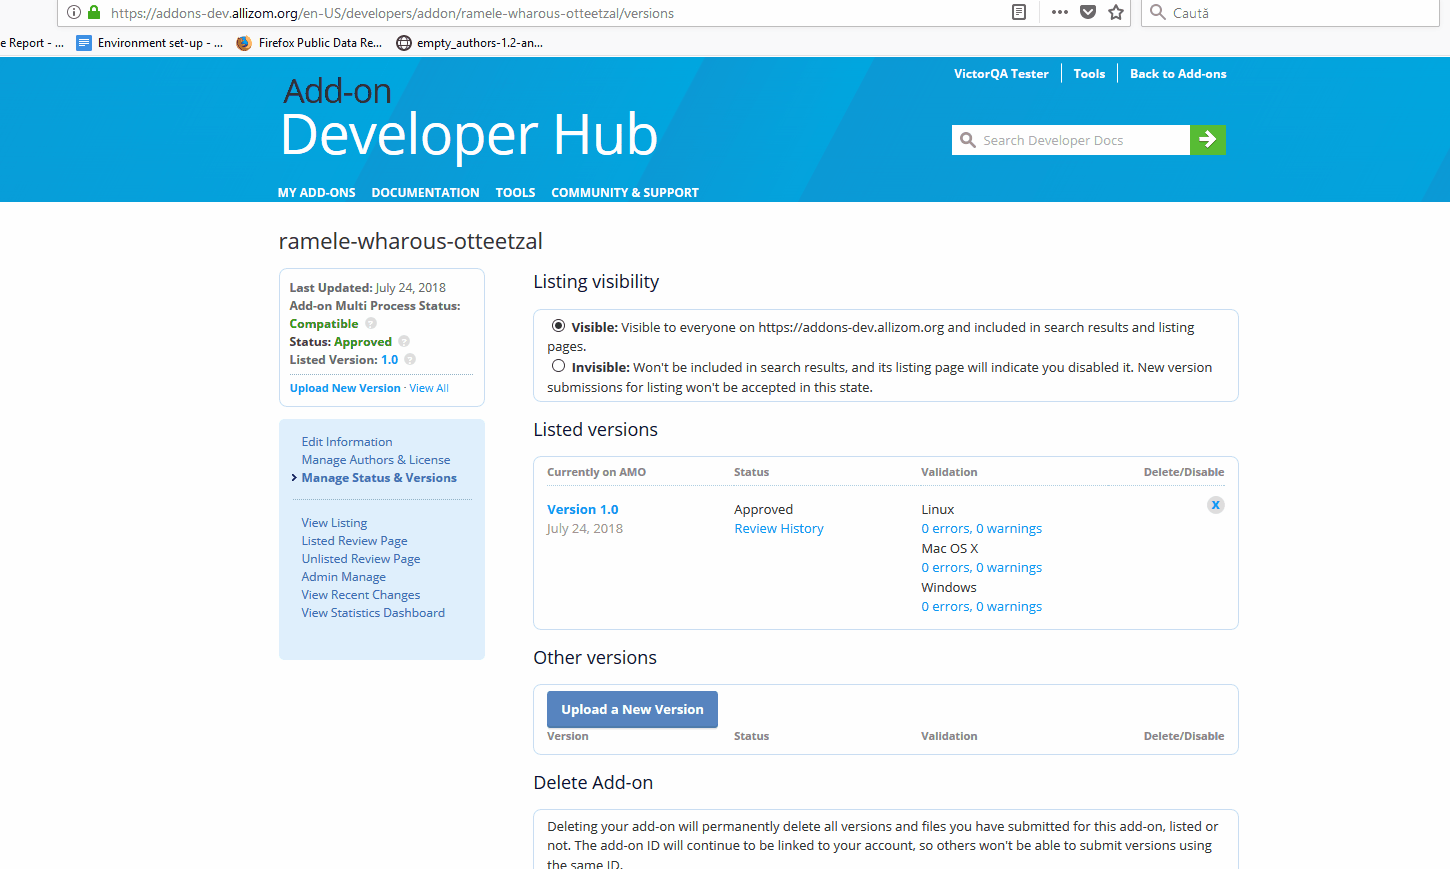
Task: Open Review History link
Action: tap(779, 529)
